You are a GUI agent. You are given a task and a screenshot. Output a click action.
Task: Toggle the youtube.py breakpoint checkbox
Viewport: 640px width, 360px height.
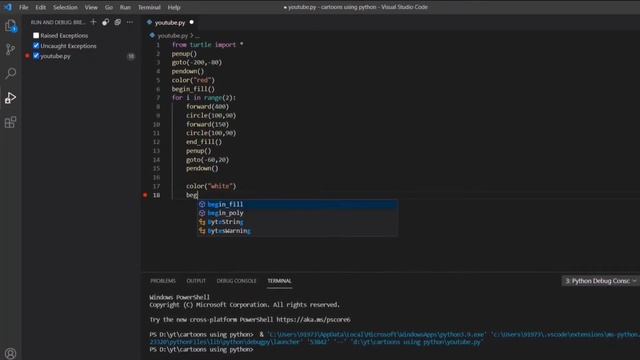(36, 56)
